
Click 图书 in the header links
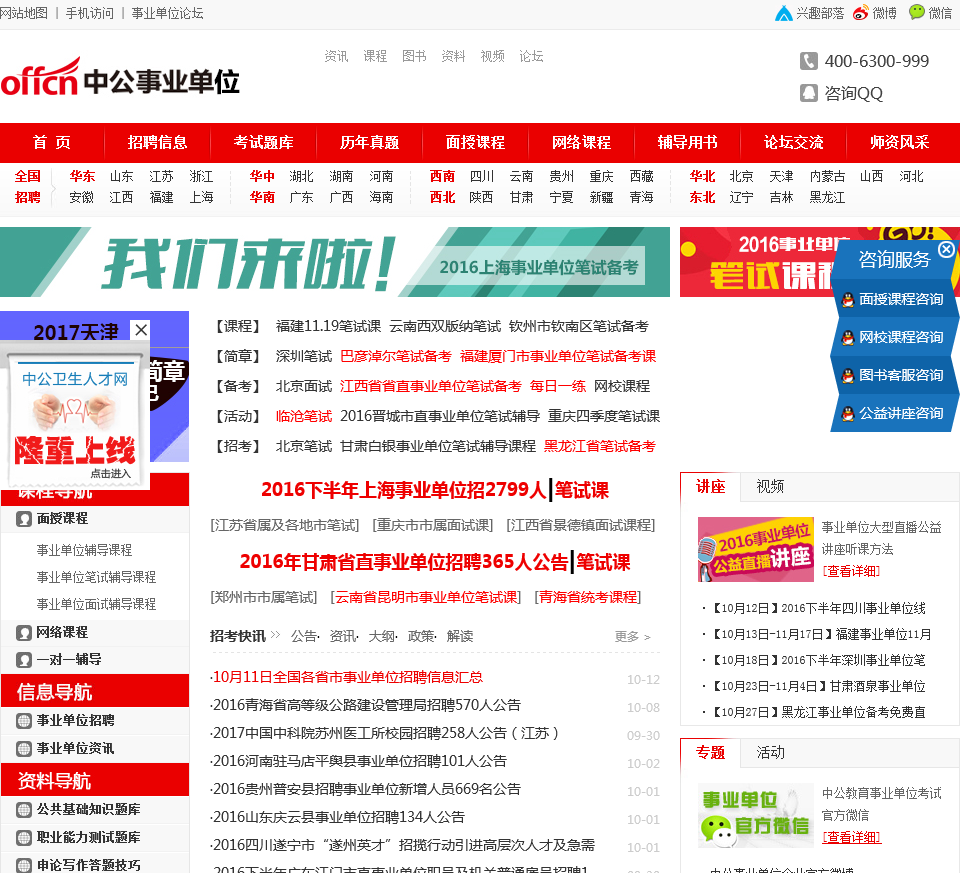[x=414, y=56]
